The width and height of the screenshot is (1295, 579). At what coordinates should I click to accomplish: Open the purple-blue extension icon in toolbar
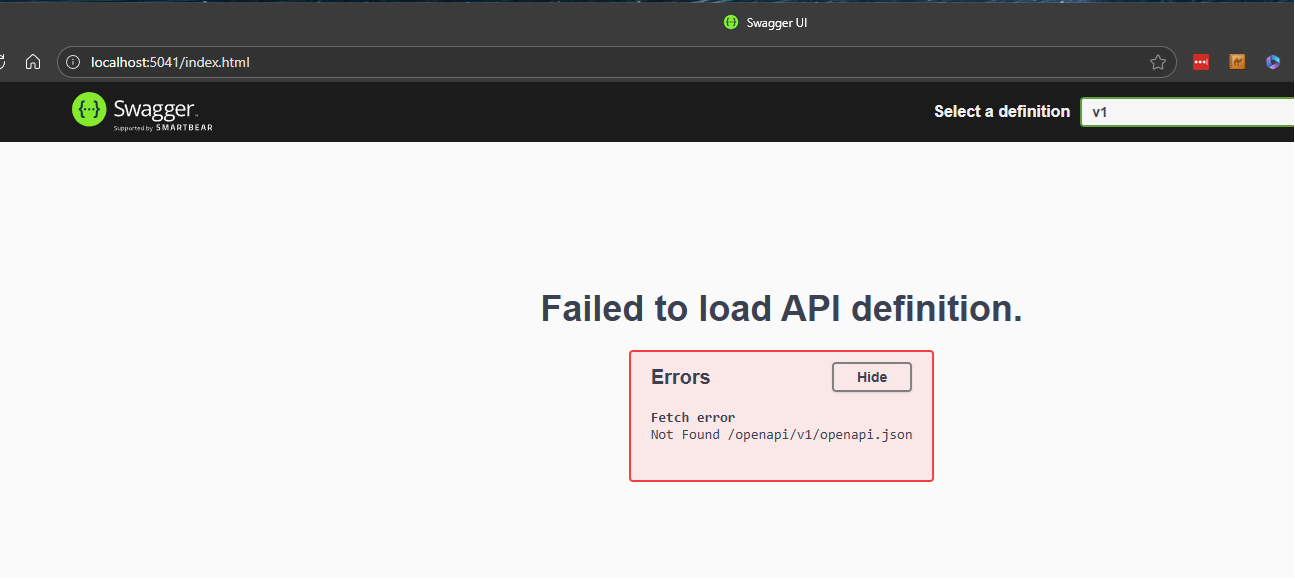click(x=1273, y=62)
